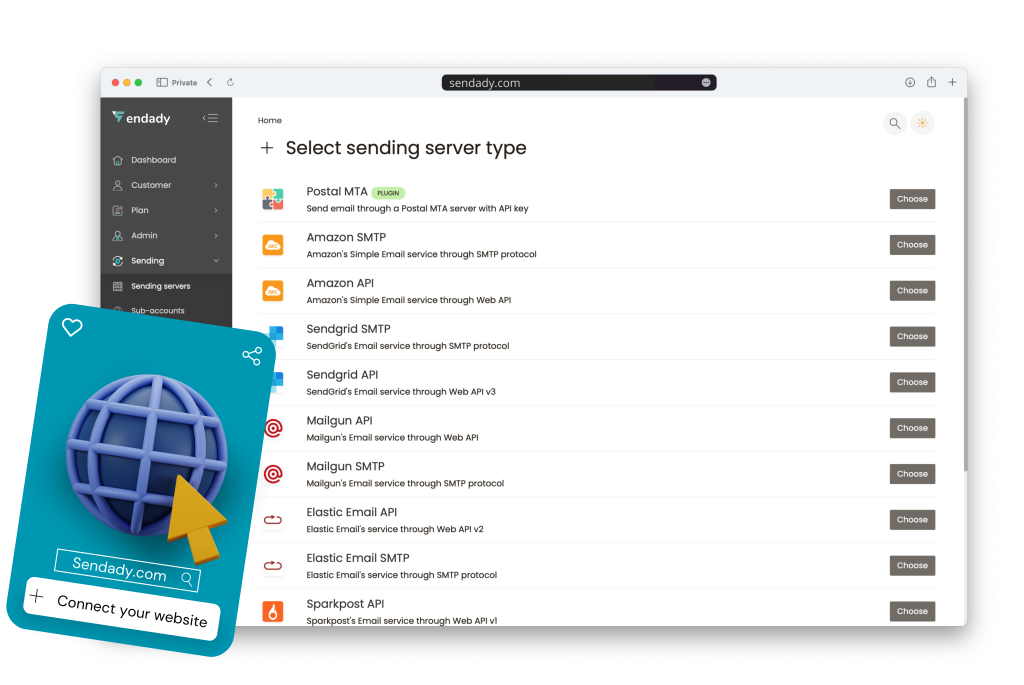The image size is (1024, 685).
Task: Click the Dashboard home icon
Action: (x=118, y=160)
